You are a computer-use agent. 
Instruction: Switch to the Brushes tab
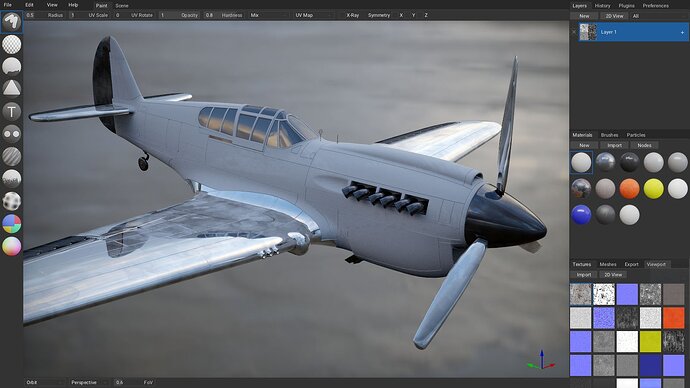609,135
